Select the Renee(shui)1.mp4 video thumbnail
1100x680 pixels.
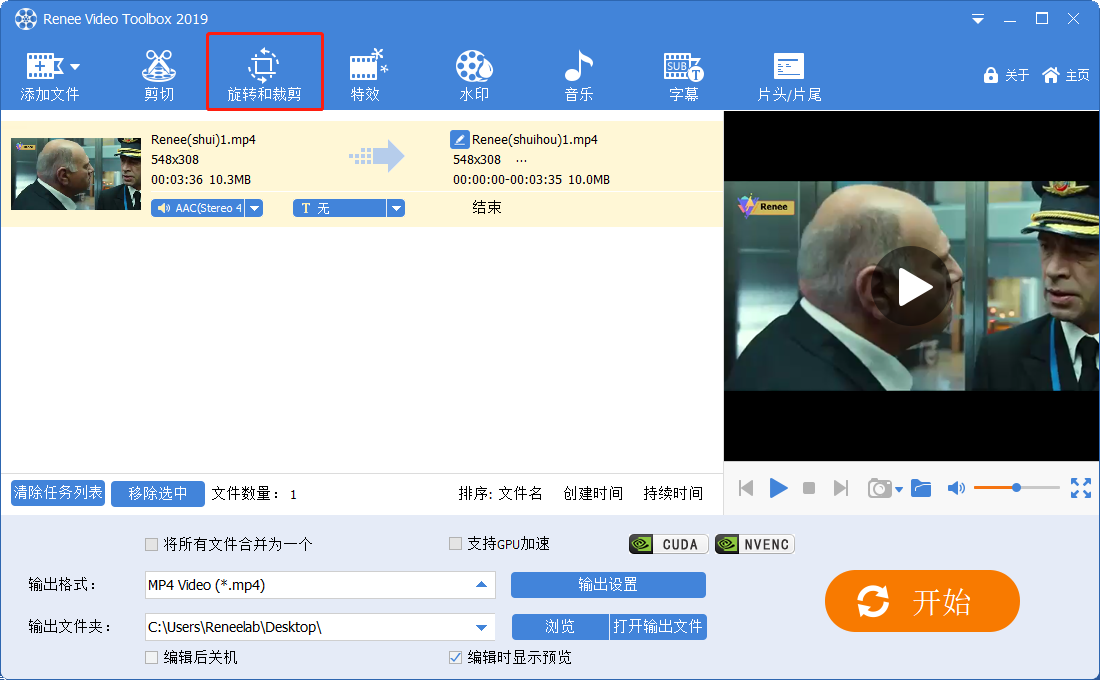coord(76,174)
